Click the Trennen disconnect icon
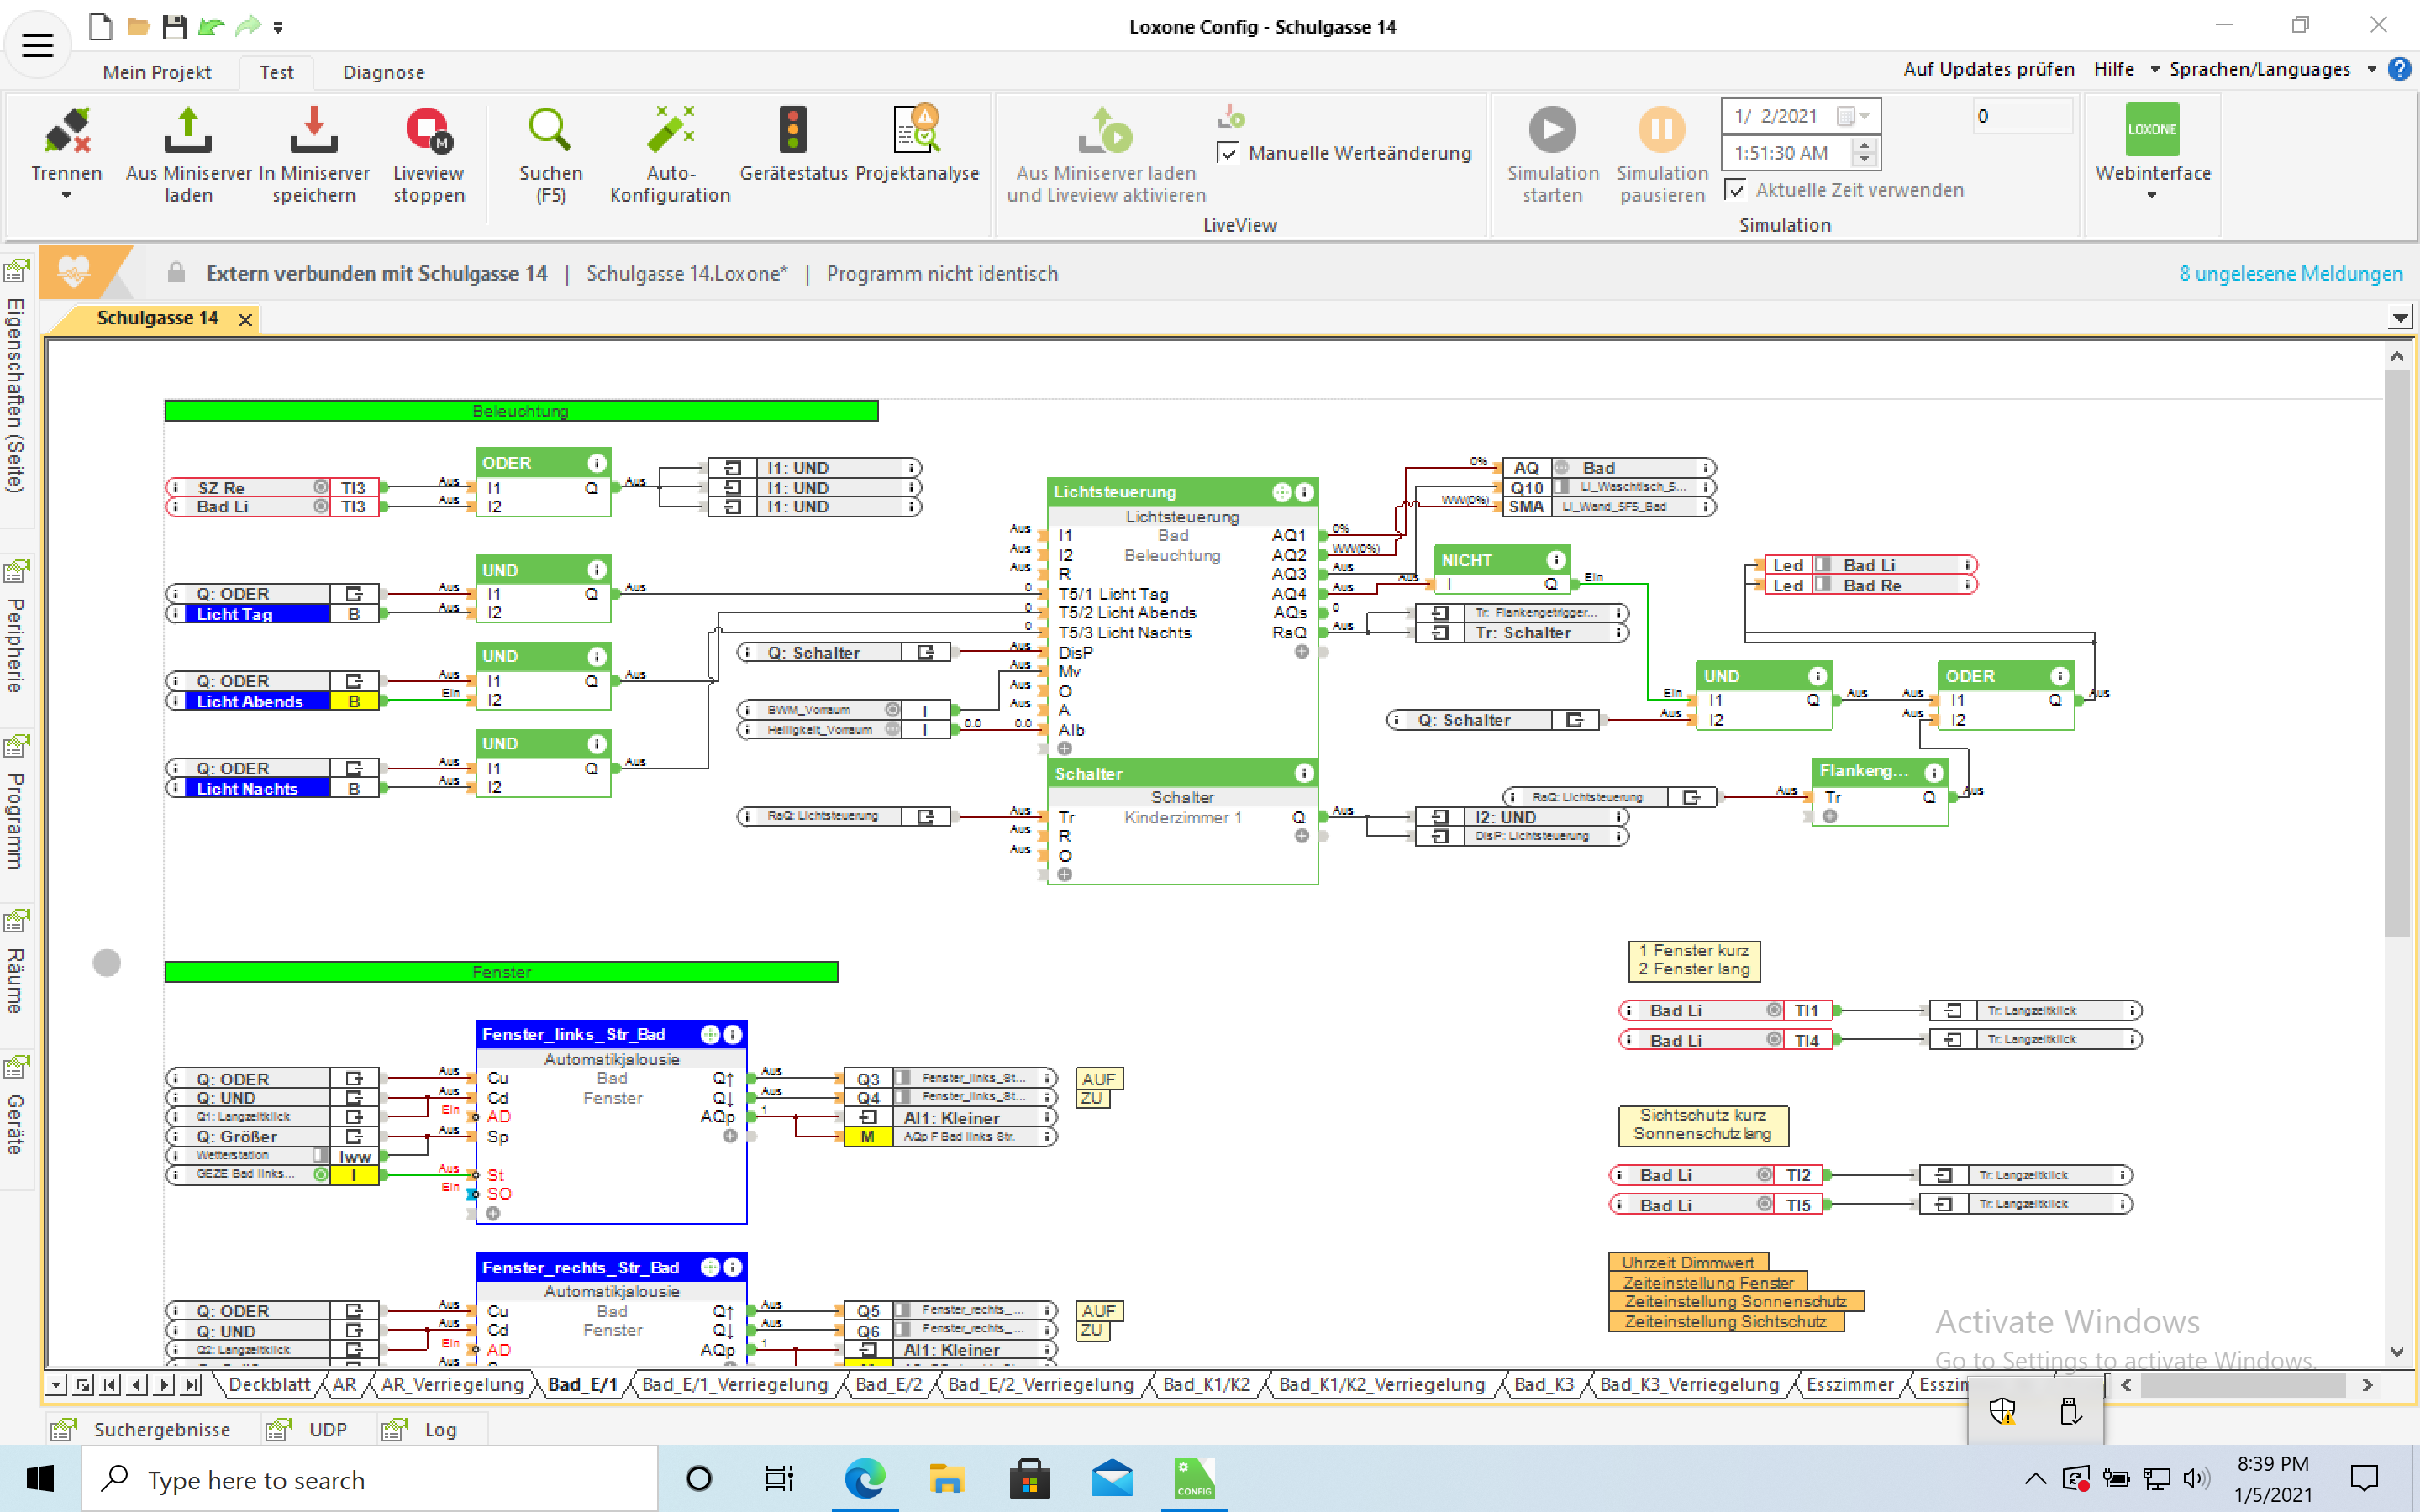Viewport: 2420px width, 1512px height. (x=66, y=131)
